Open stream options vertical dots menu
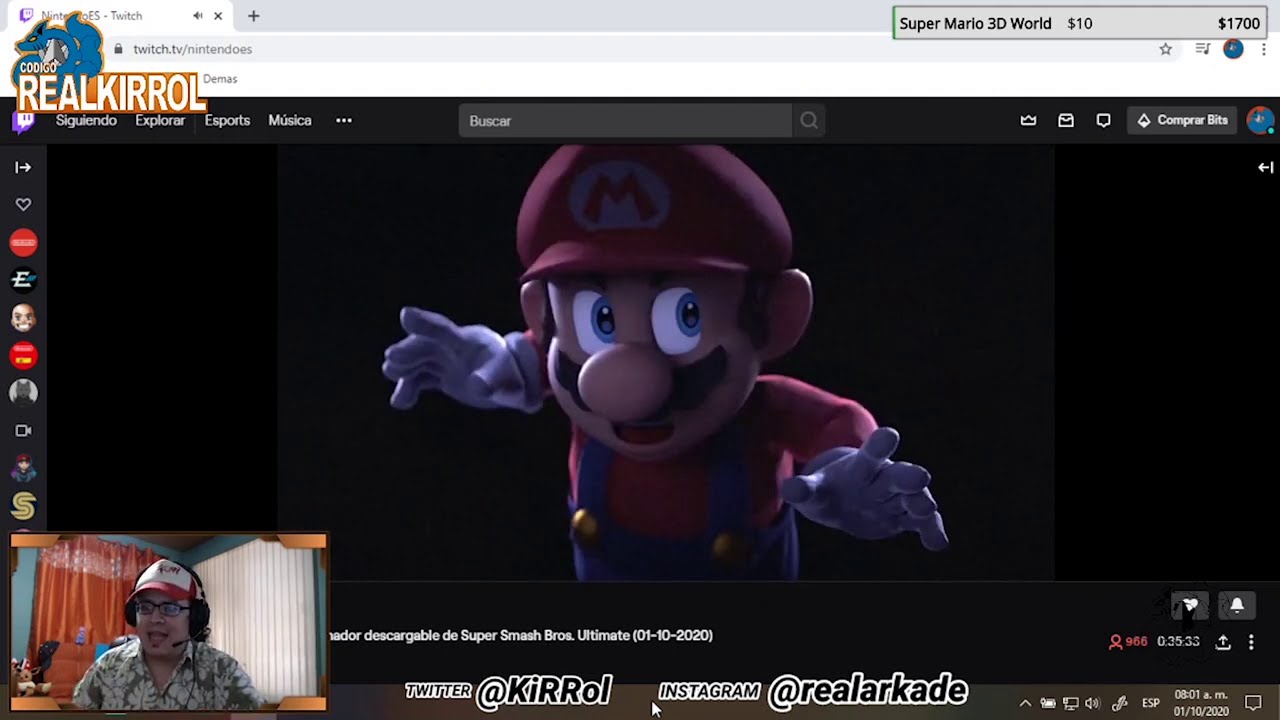The width and height of the screenshot is (1280, 720). pos(1251,642)
